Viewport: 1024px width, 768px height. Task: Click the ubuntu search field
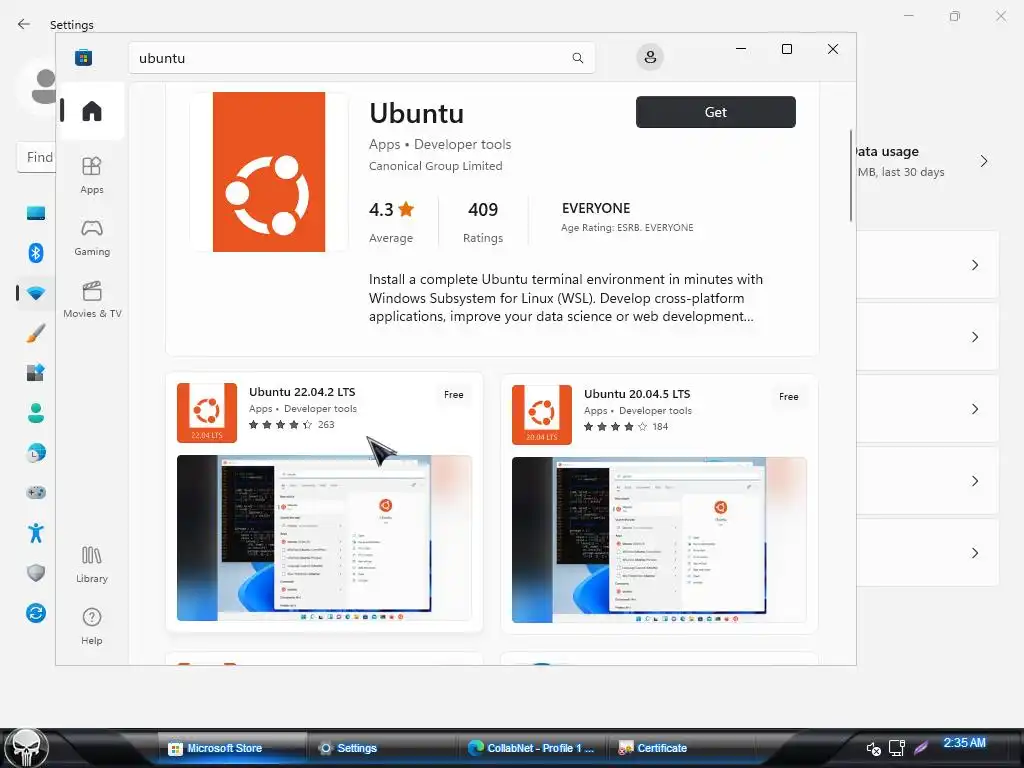click(361, 58)
